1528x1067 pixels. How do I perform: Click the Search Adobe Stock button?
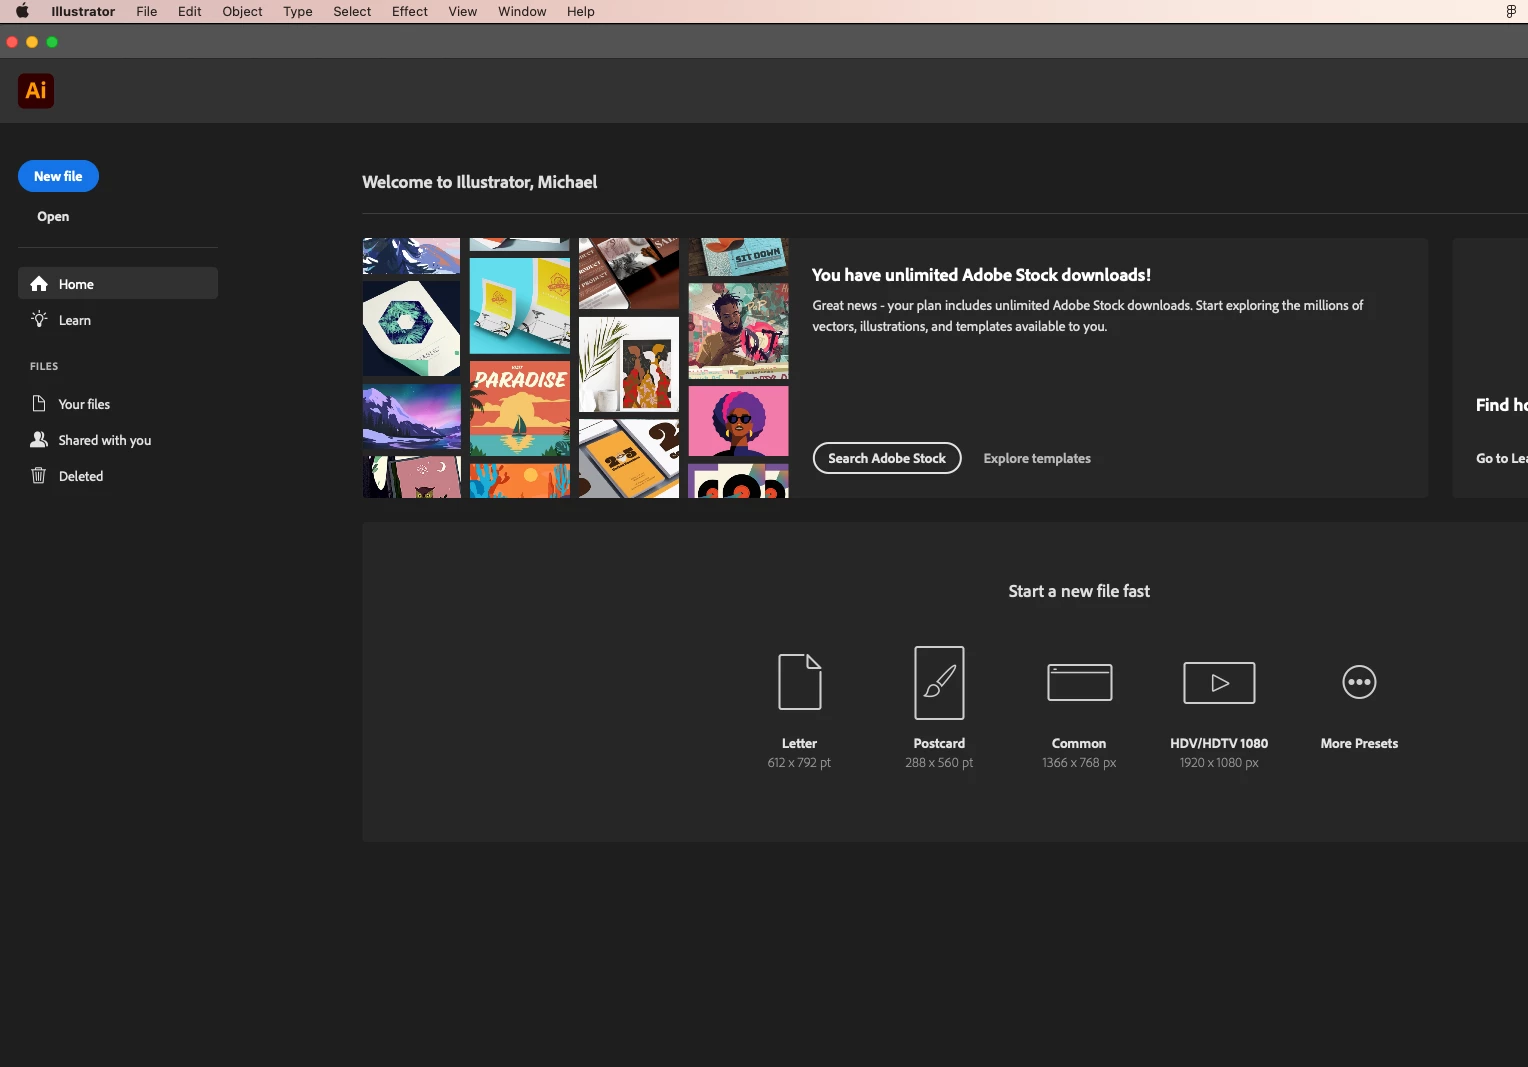[x=887, y=458]
